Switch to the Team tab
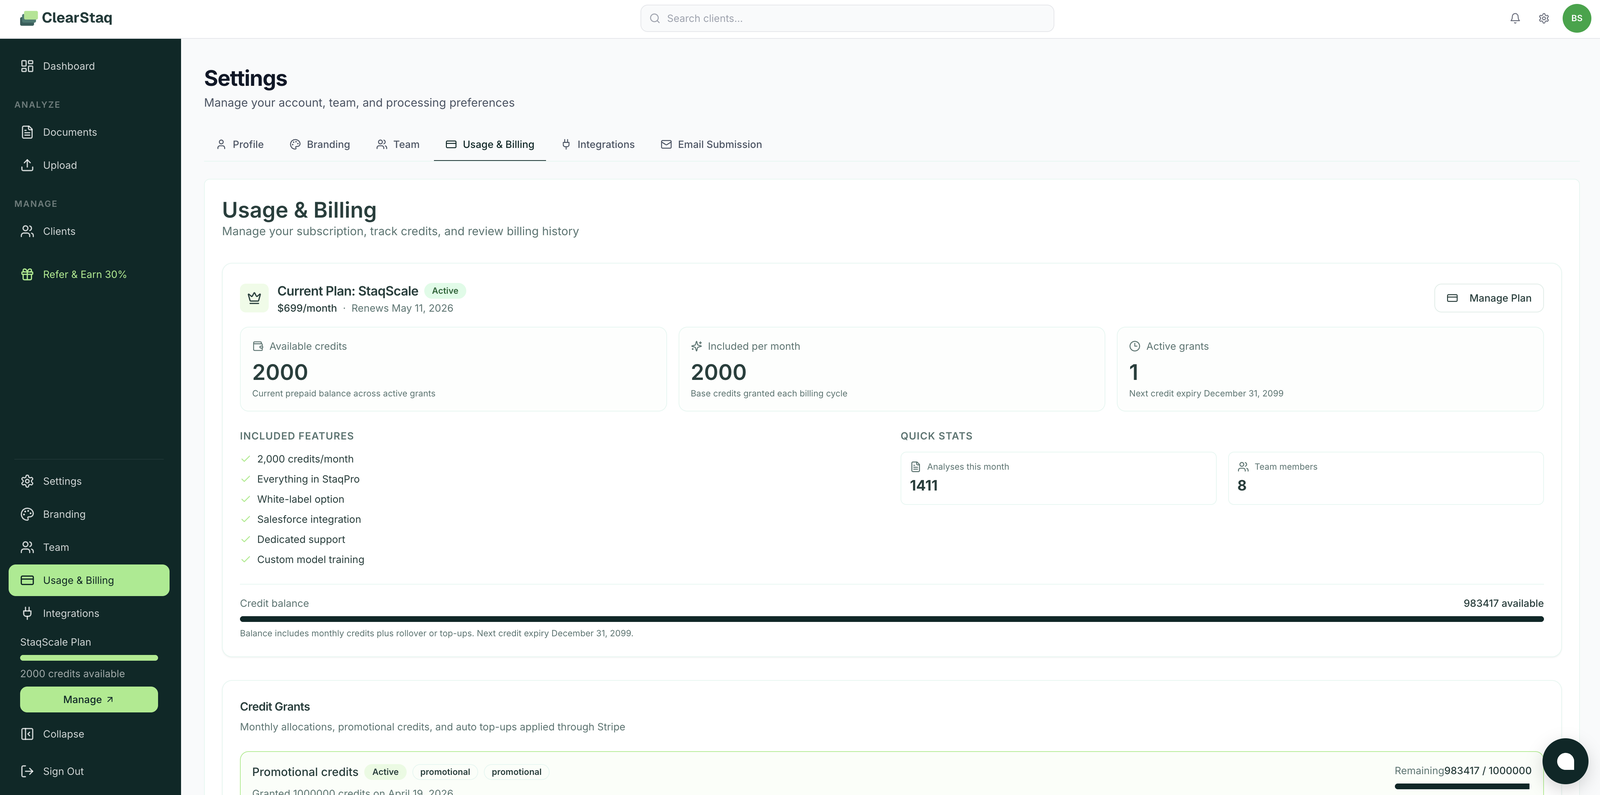The width and height of the screenshot is (1600, 795). tap(398, 145)
